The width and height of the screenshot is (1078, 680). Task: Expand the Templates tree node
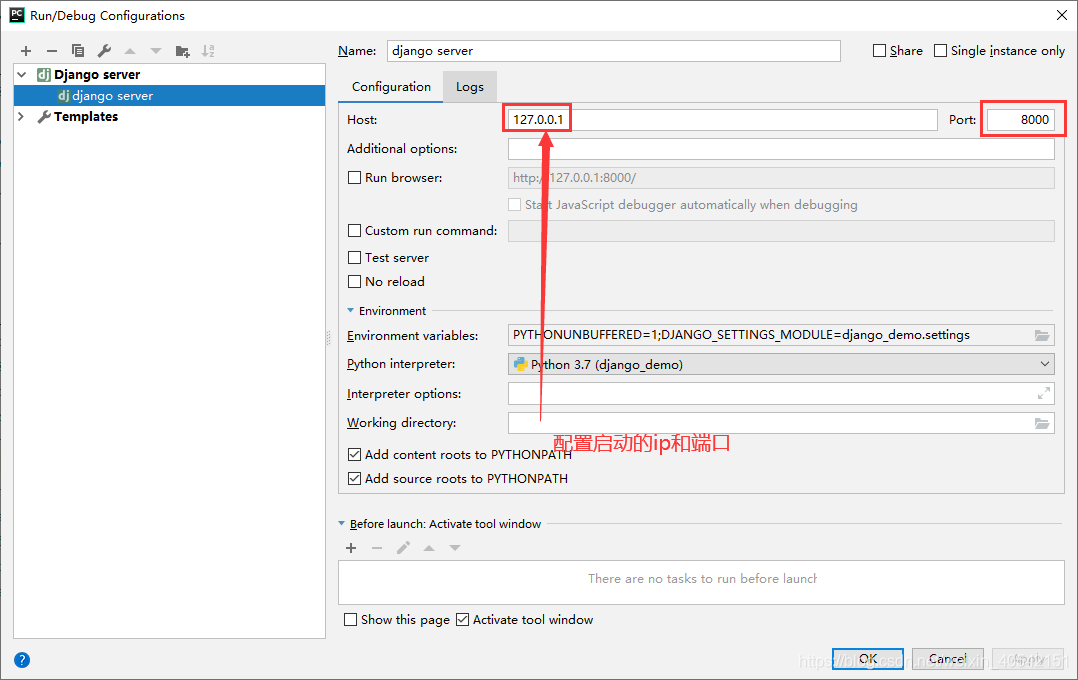pyautogui.click(x=21, y=116)
